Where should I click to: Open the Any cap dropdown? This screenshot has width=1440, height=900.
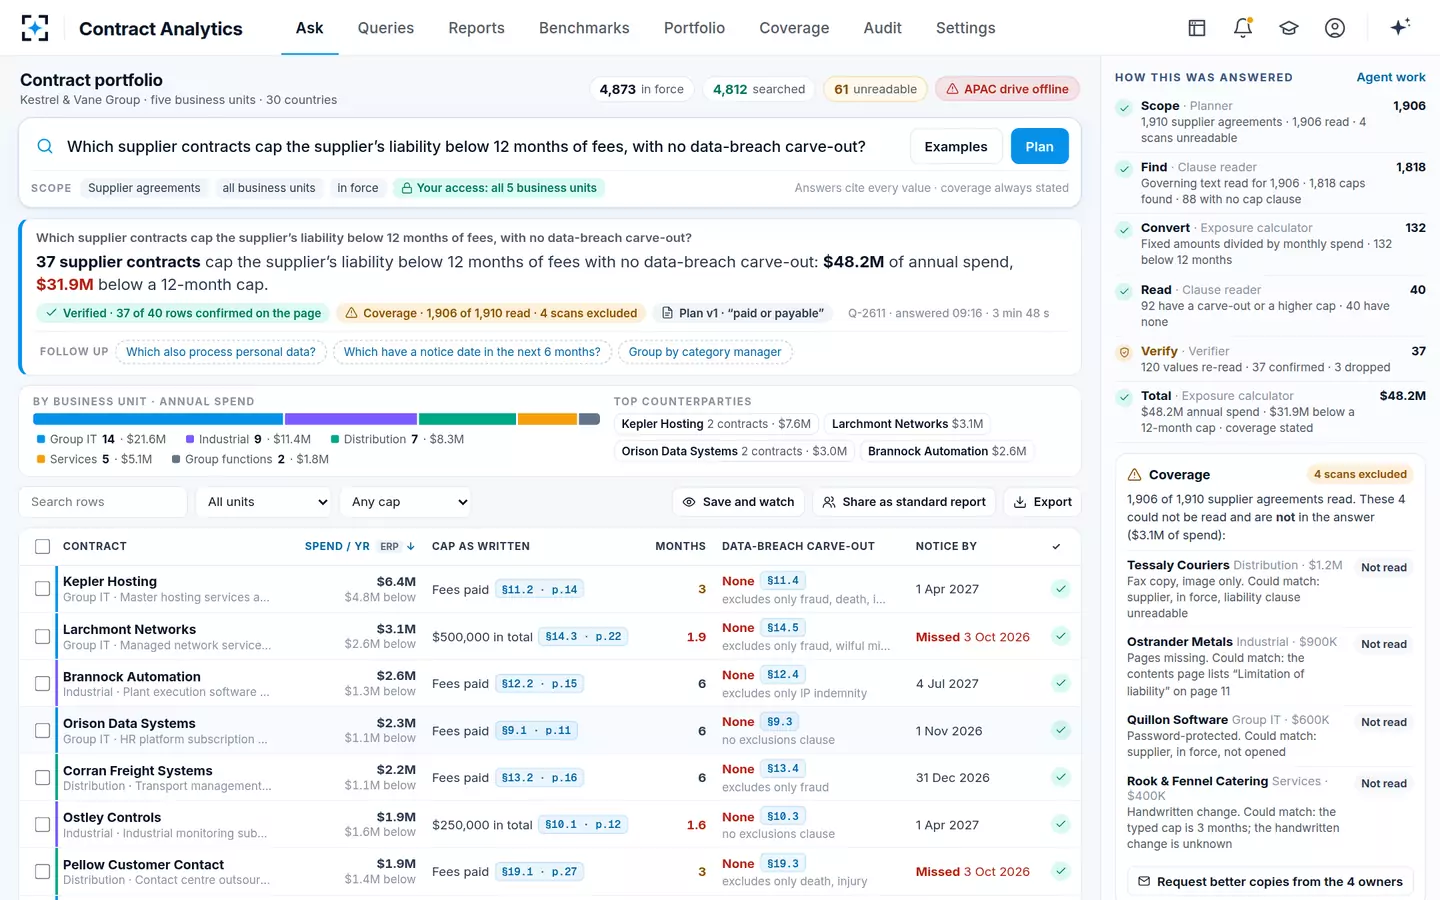407,502
